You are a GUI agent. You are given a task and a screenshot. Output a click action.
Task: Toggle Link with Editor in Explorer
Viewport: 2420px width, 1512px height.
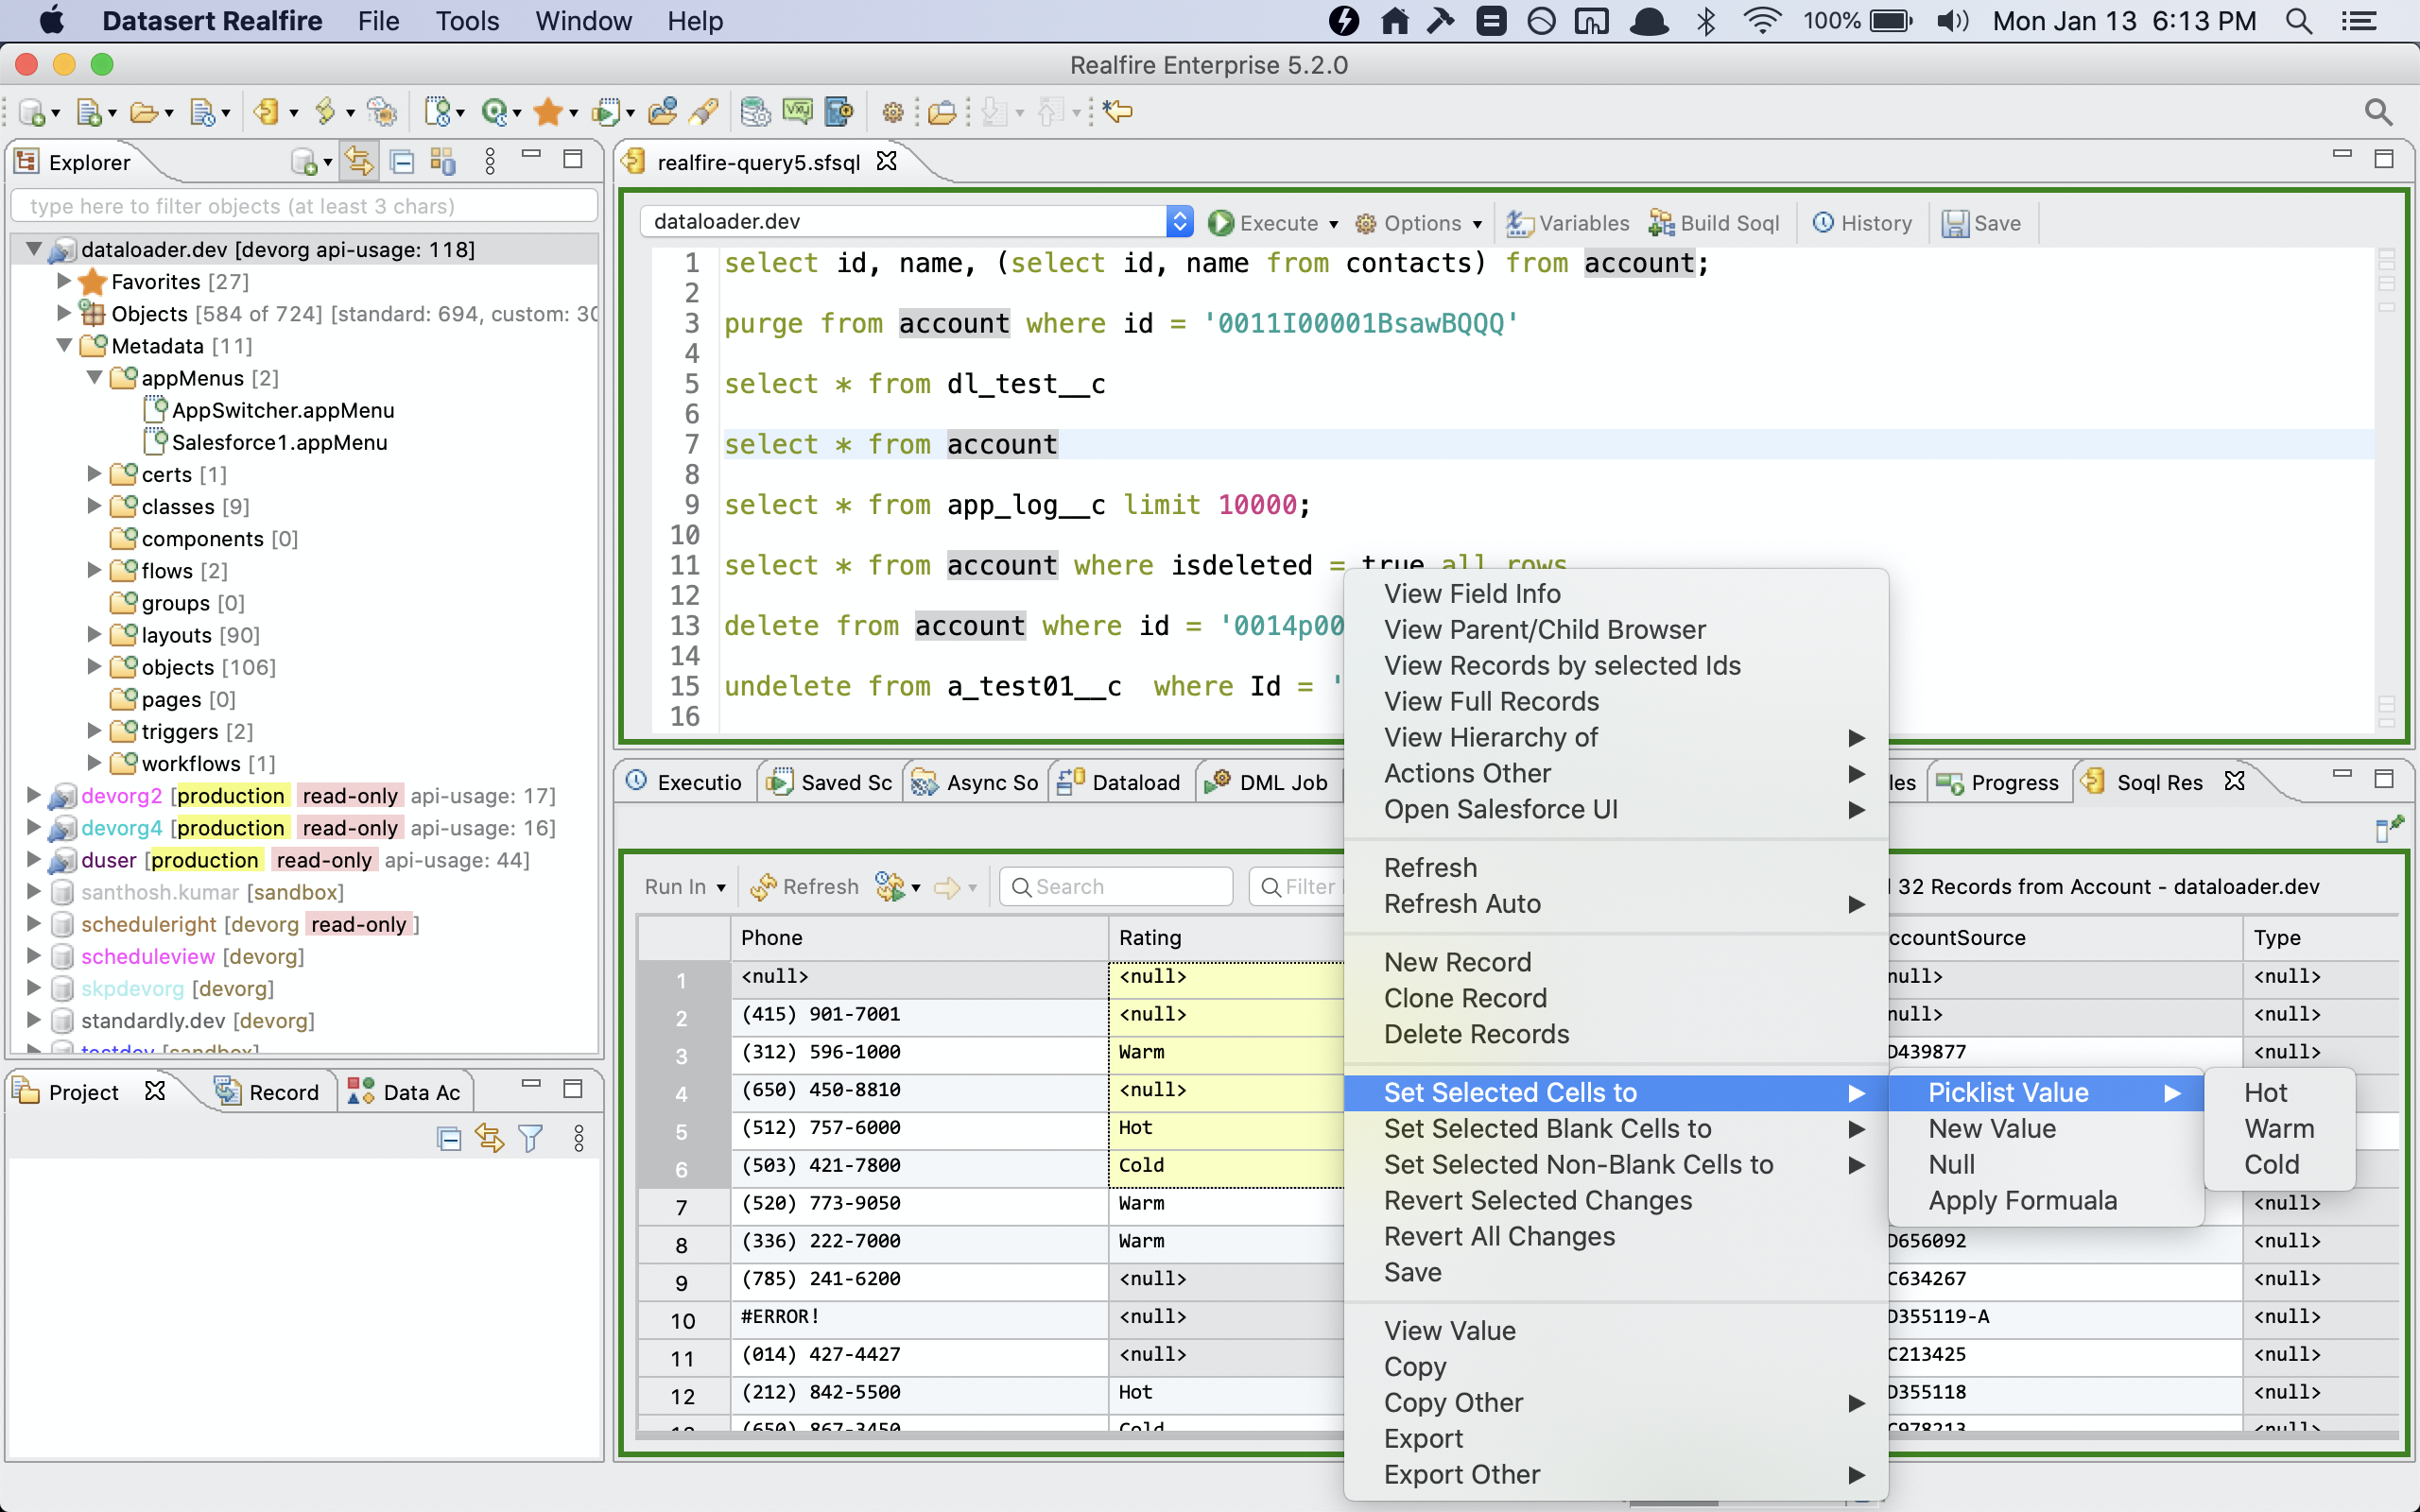[x=359, y=161]
